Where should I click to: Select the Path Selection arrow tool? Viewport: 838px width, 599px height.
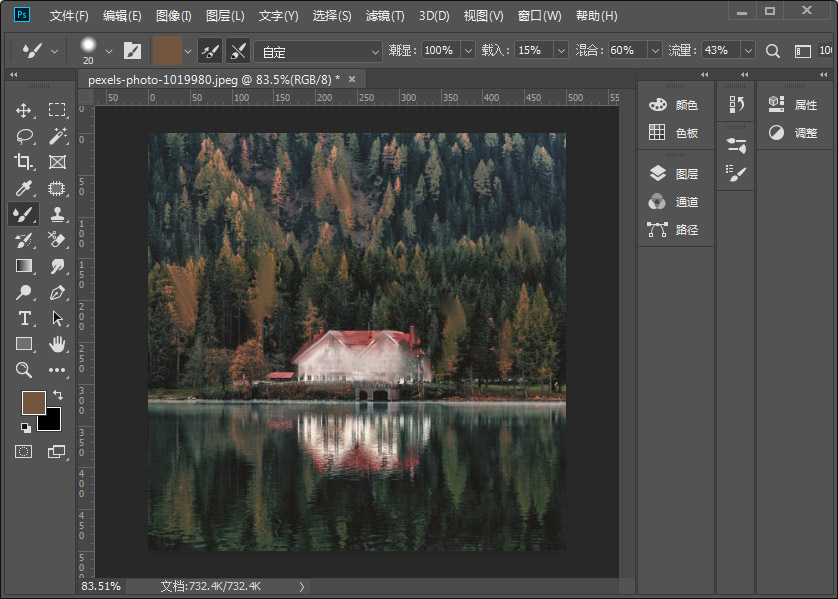(x=57, y=318)
